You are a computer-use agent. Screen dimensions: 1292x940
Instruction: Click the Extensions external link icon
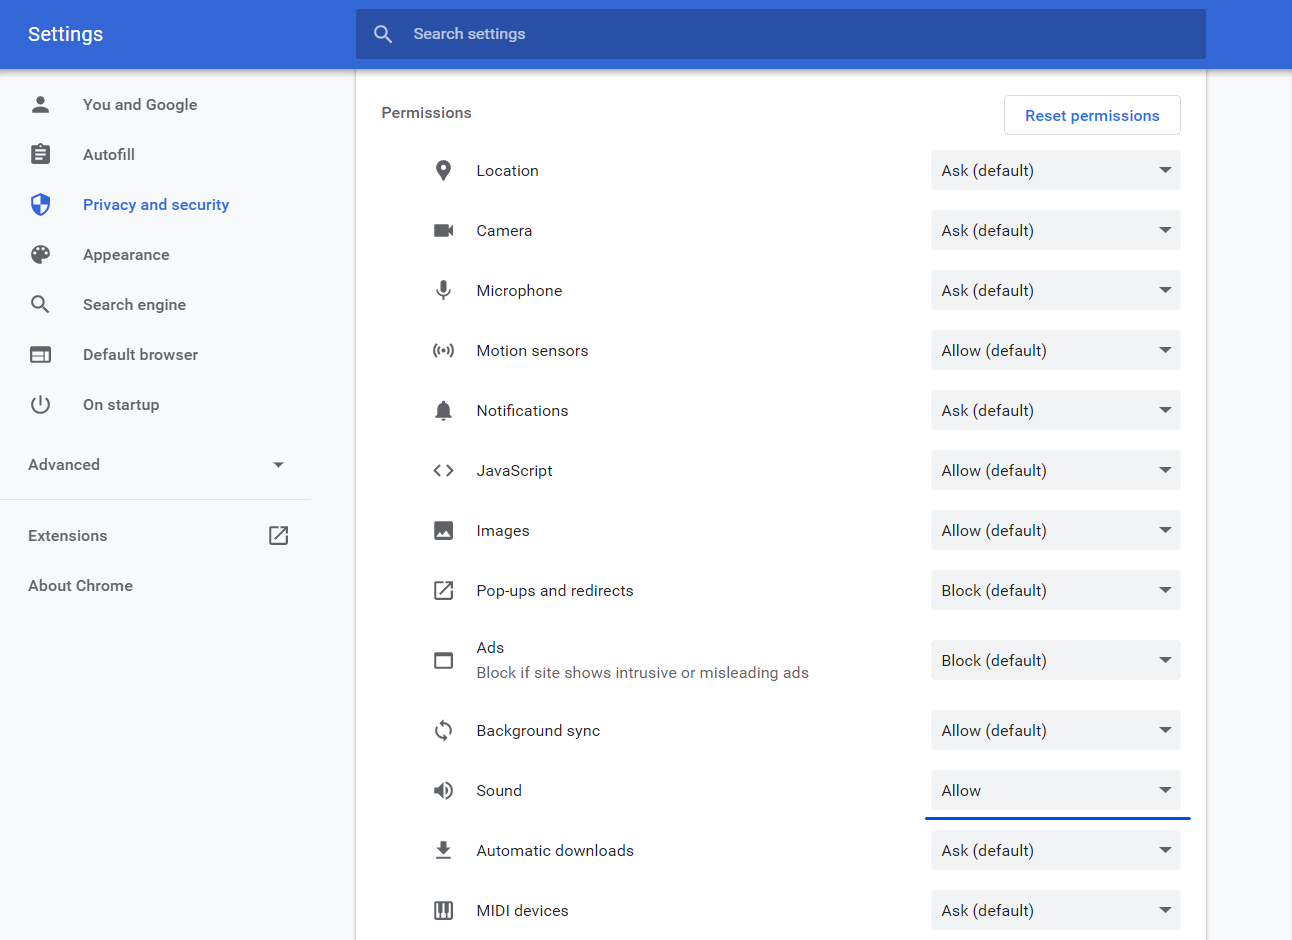point(279,535)
